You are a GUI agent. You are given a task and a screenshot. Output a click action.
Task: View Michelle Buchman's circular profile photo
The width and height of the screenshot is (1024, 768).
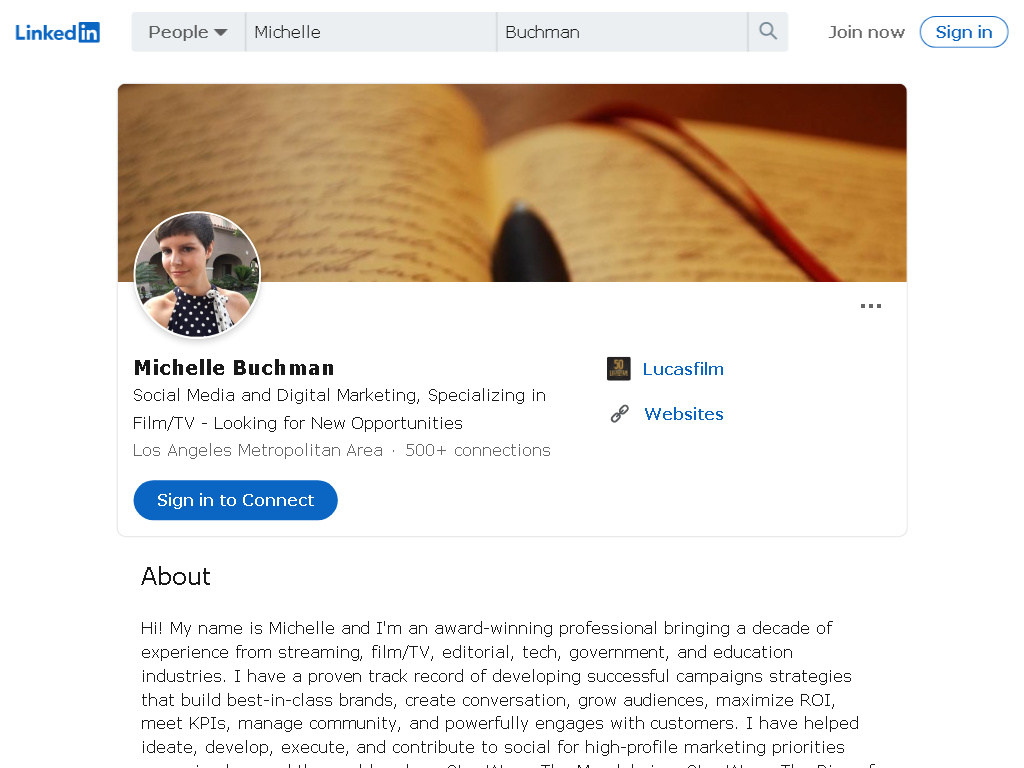tap(197, 274)
